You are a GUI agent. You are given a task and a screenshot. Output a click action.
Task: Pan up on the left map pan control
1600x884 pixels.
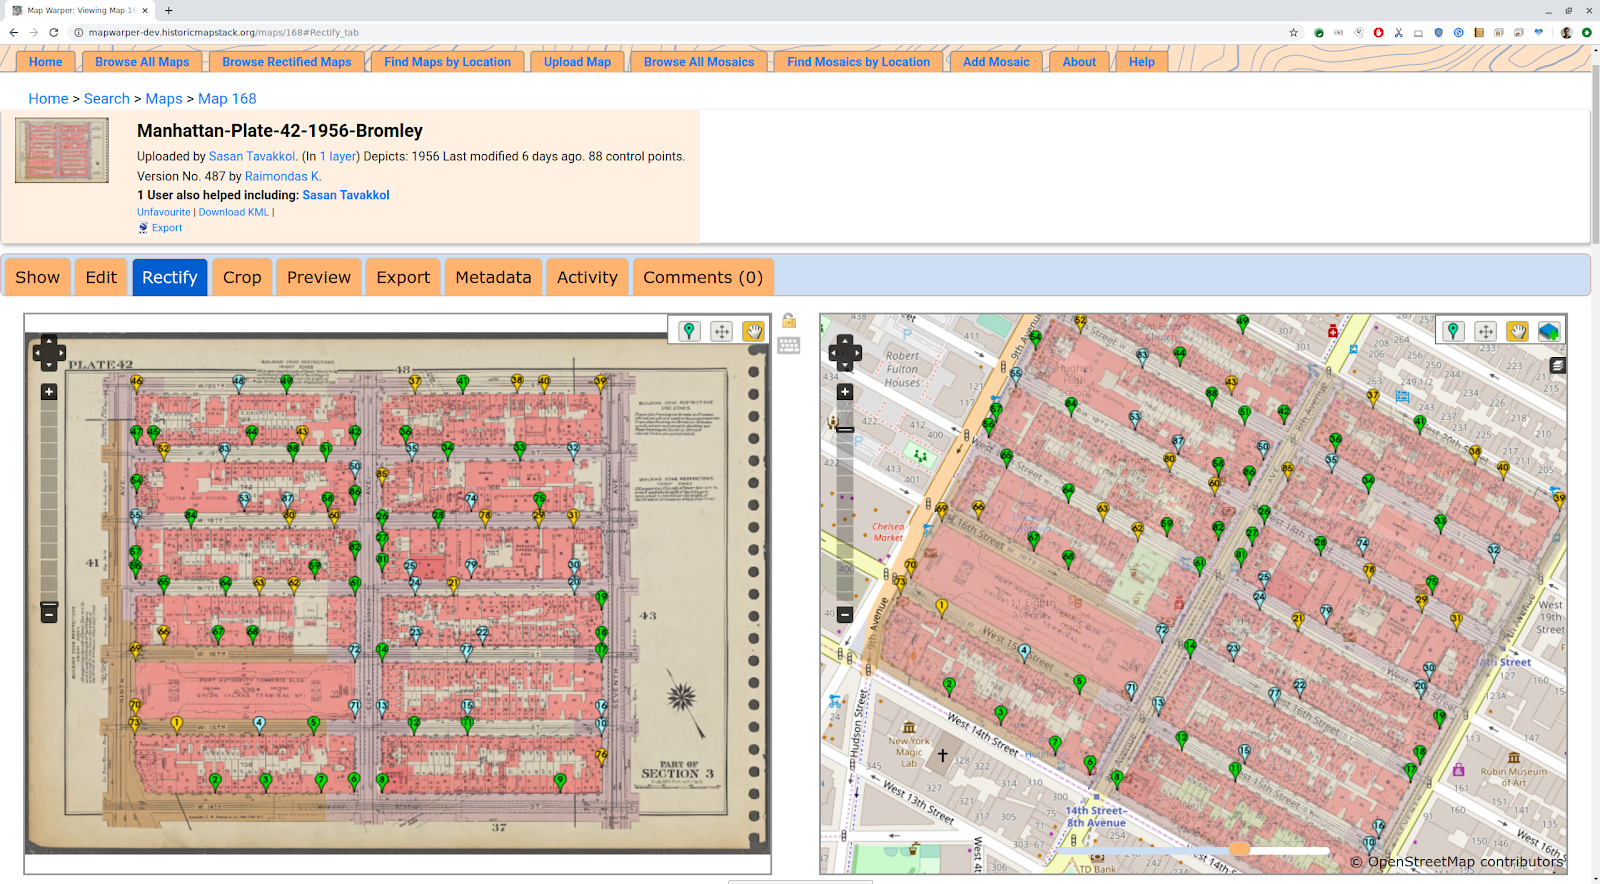point(49,341)
